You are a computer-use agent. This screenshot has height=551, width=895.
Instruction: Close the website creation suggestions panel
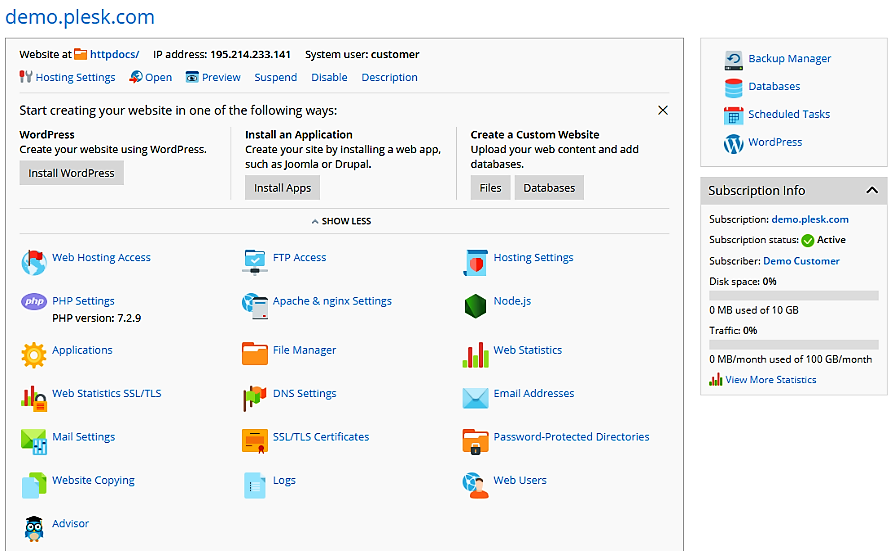tap(663, 110)
